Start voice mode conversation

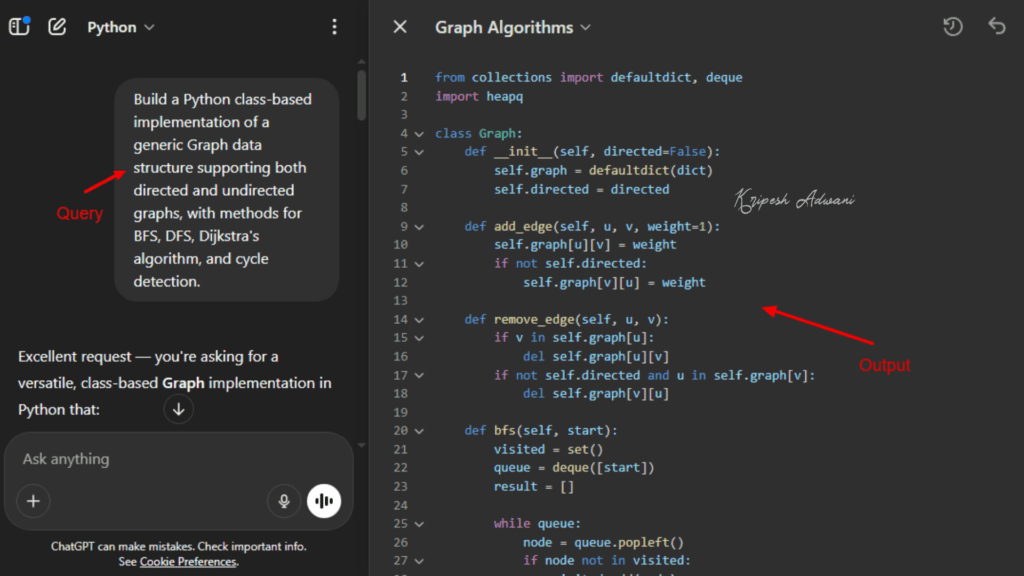tap(324, 501)
